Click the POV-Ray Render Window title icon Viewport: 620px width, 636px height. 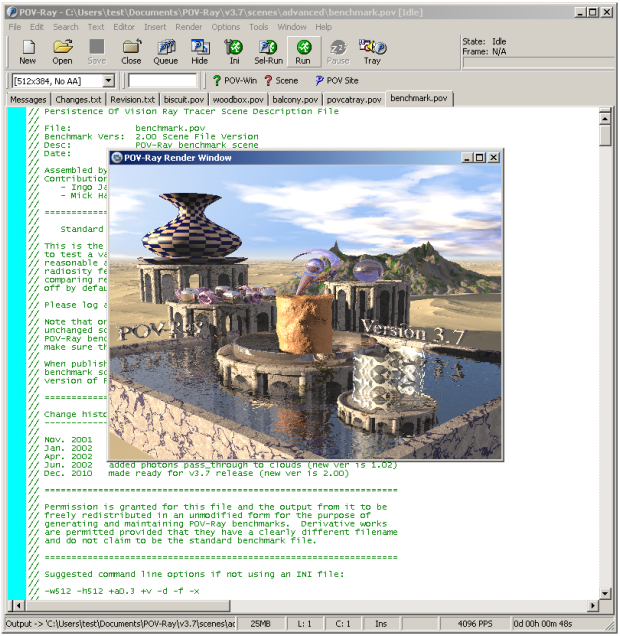117,158
